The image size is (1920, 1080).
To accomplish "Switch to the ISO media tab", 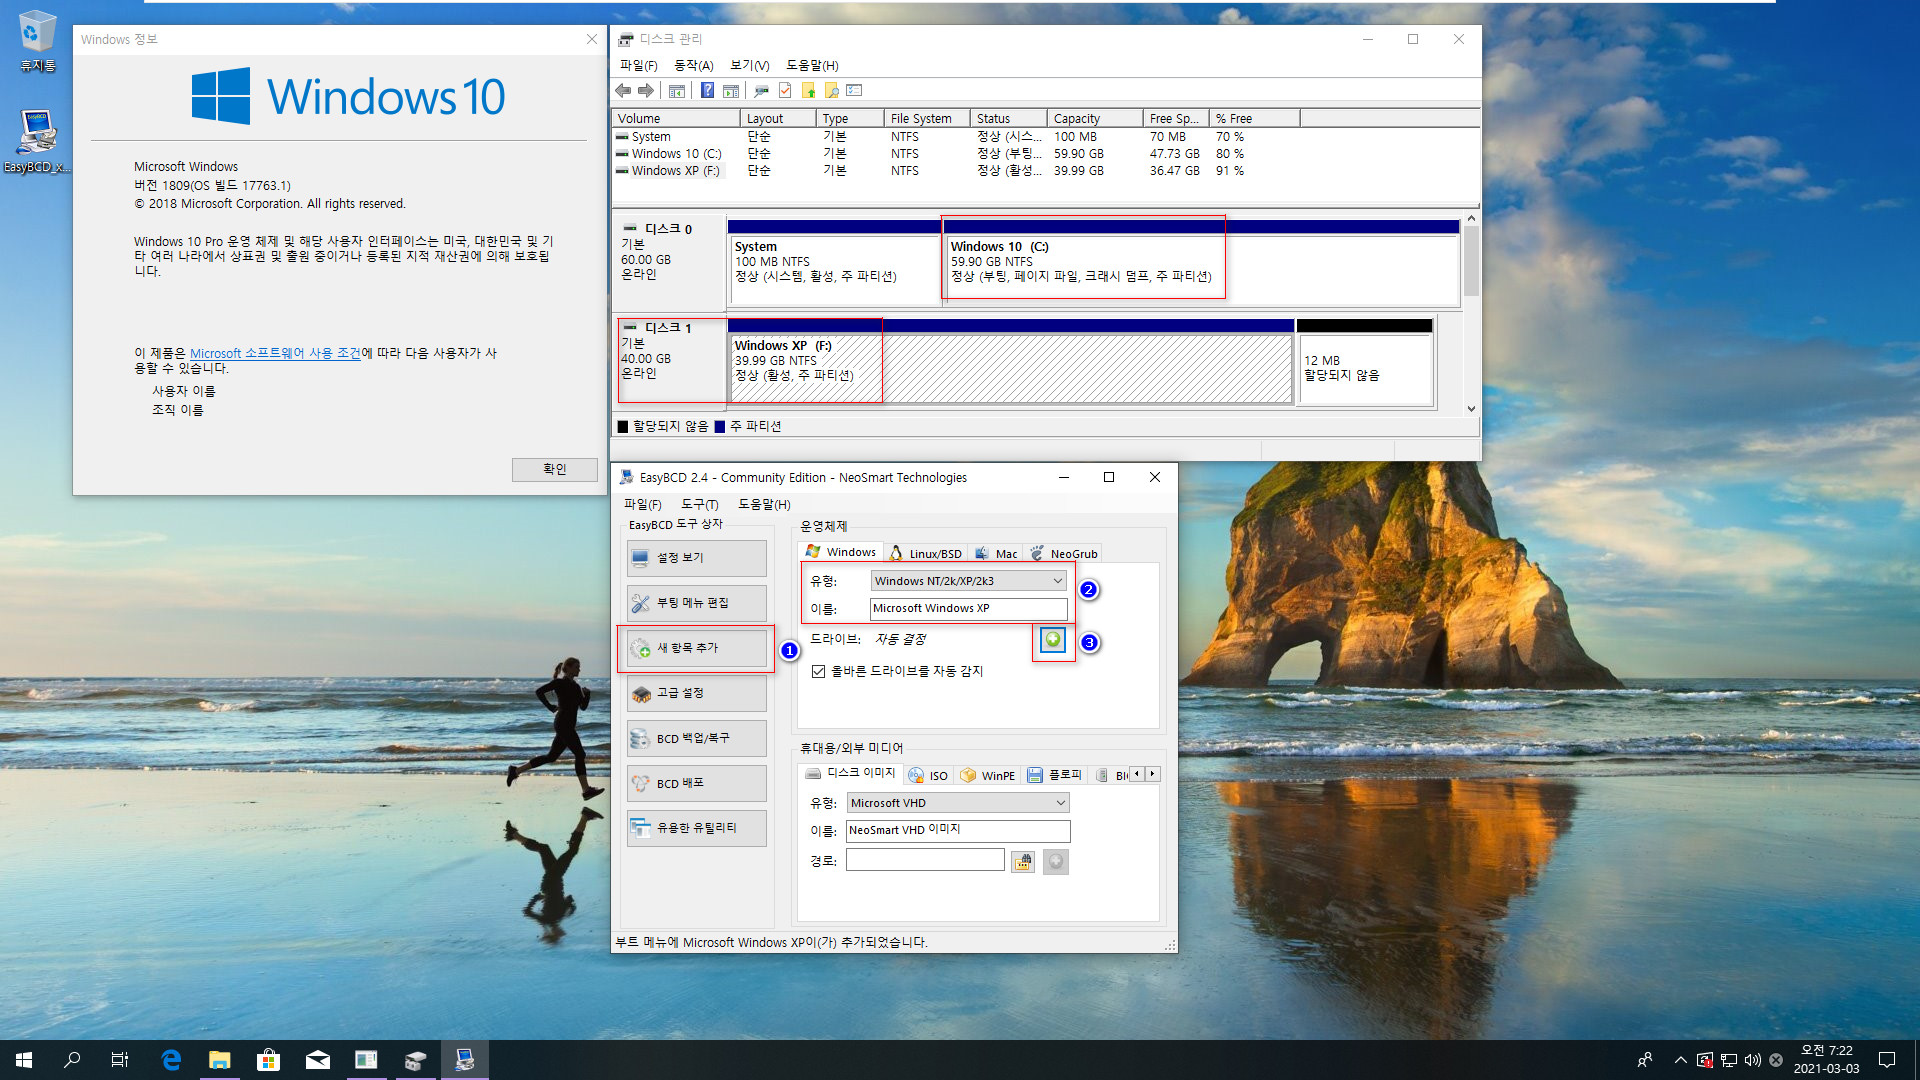I will click(x=928, y=775).
